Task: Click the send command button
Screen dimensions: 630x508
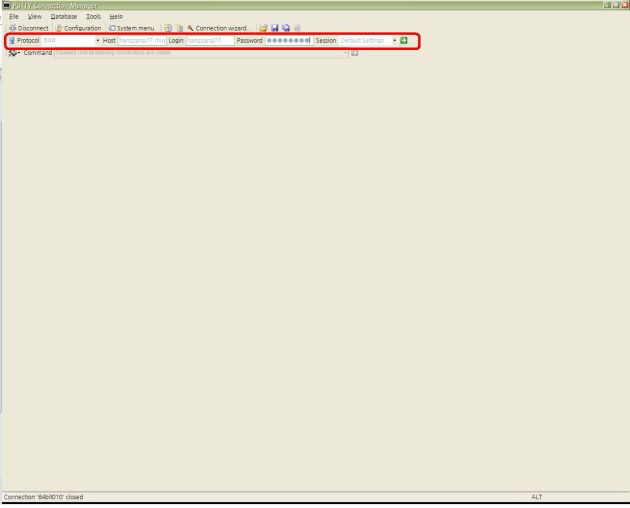Action: point(354,52)
